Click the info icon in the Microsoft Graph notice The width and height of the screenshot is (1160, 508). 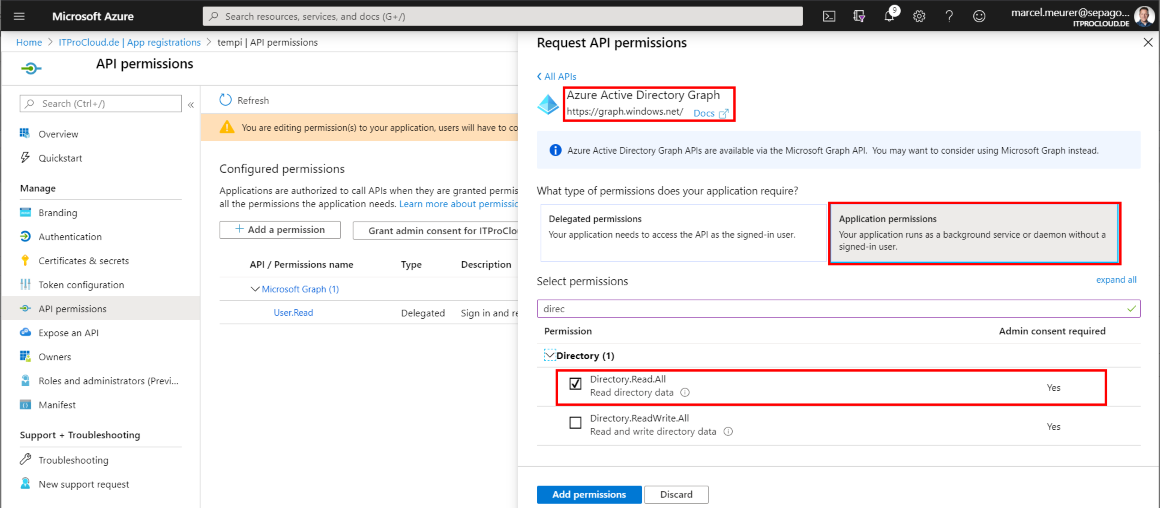coord(556,150)
